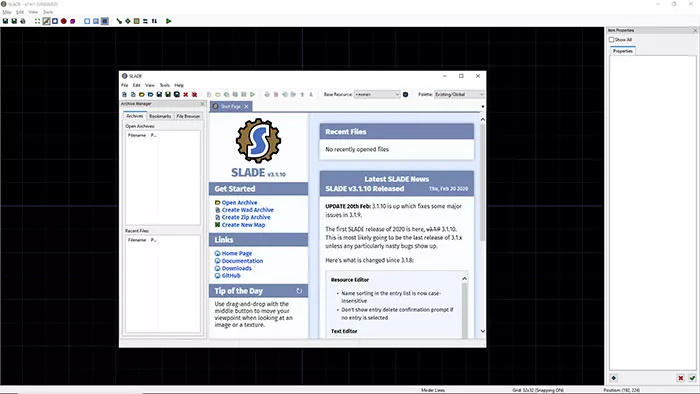700x394 pixels.
Task: Open the Downloads link
Action: [x=237, y=268]
